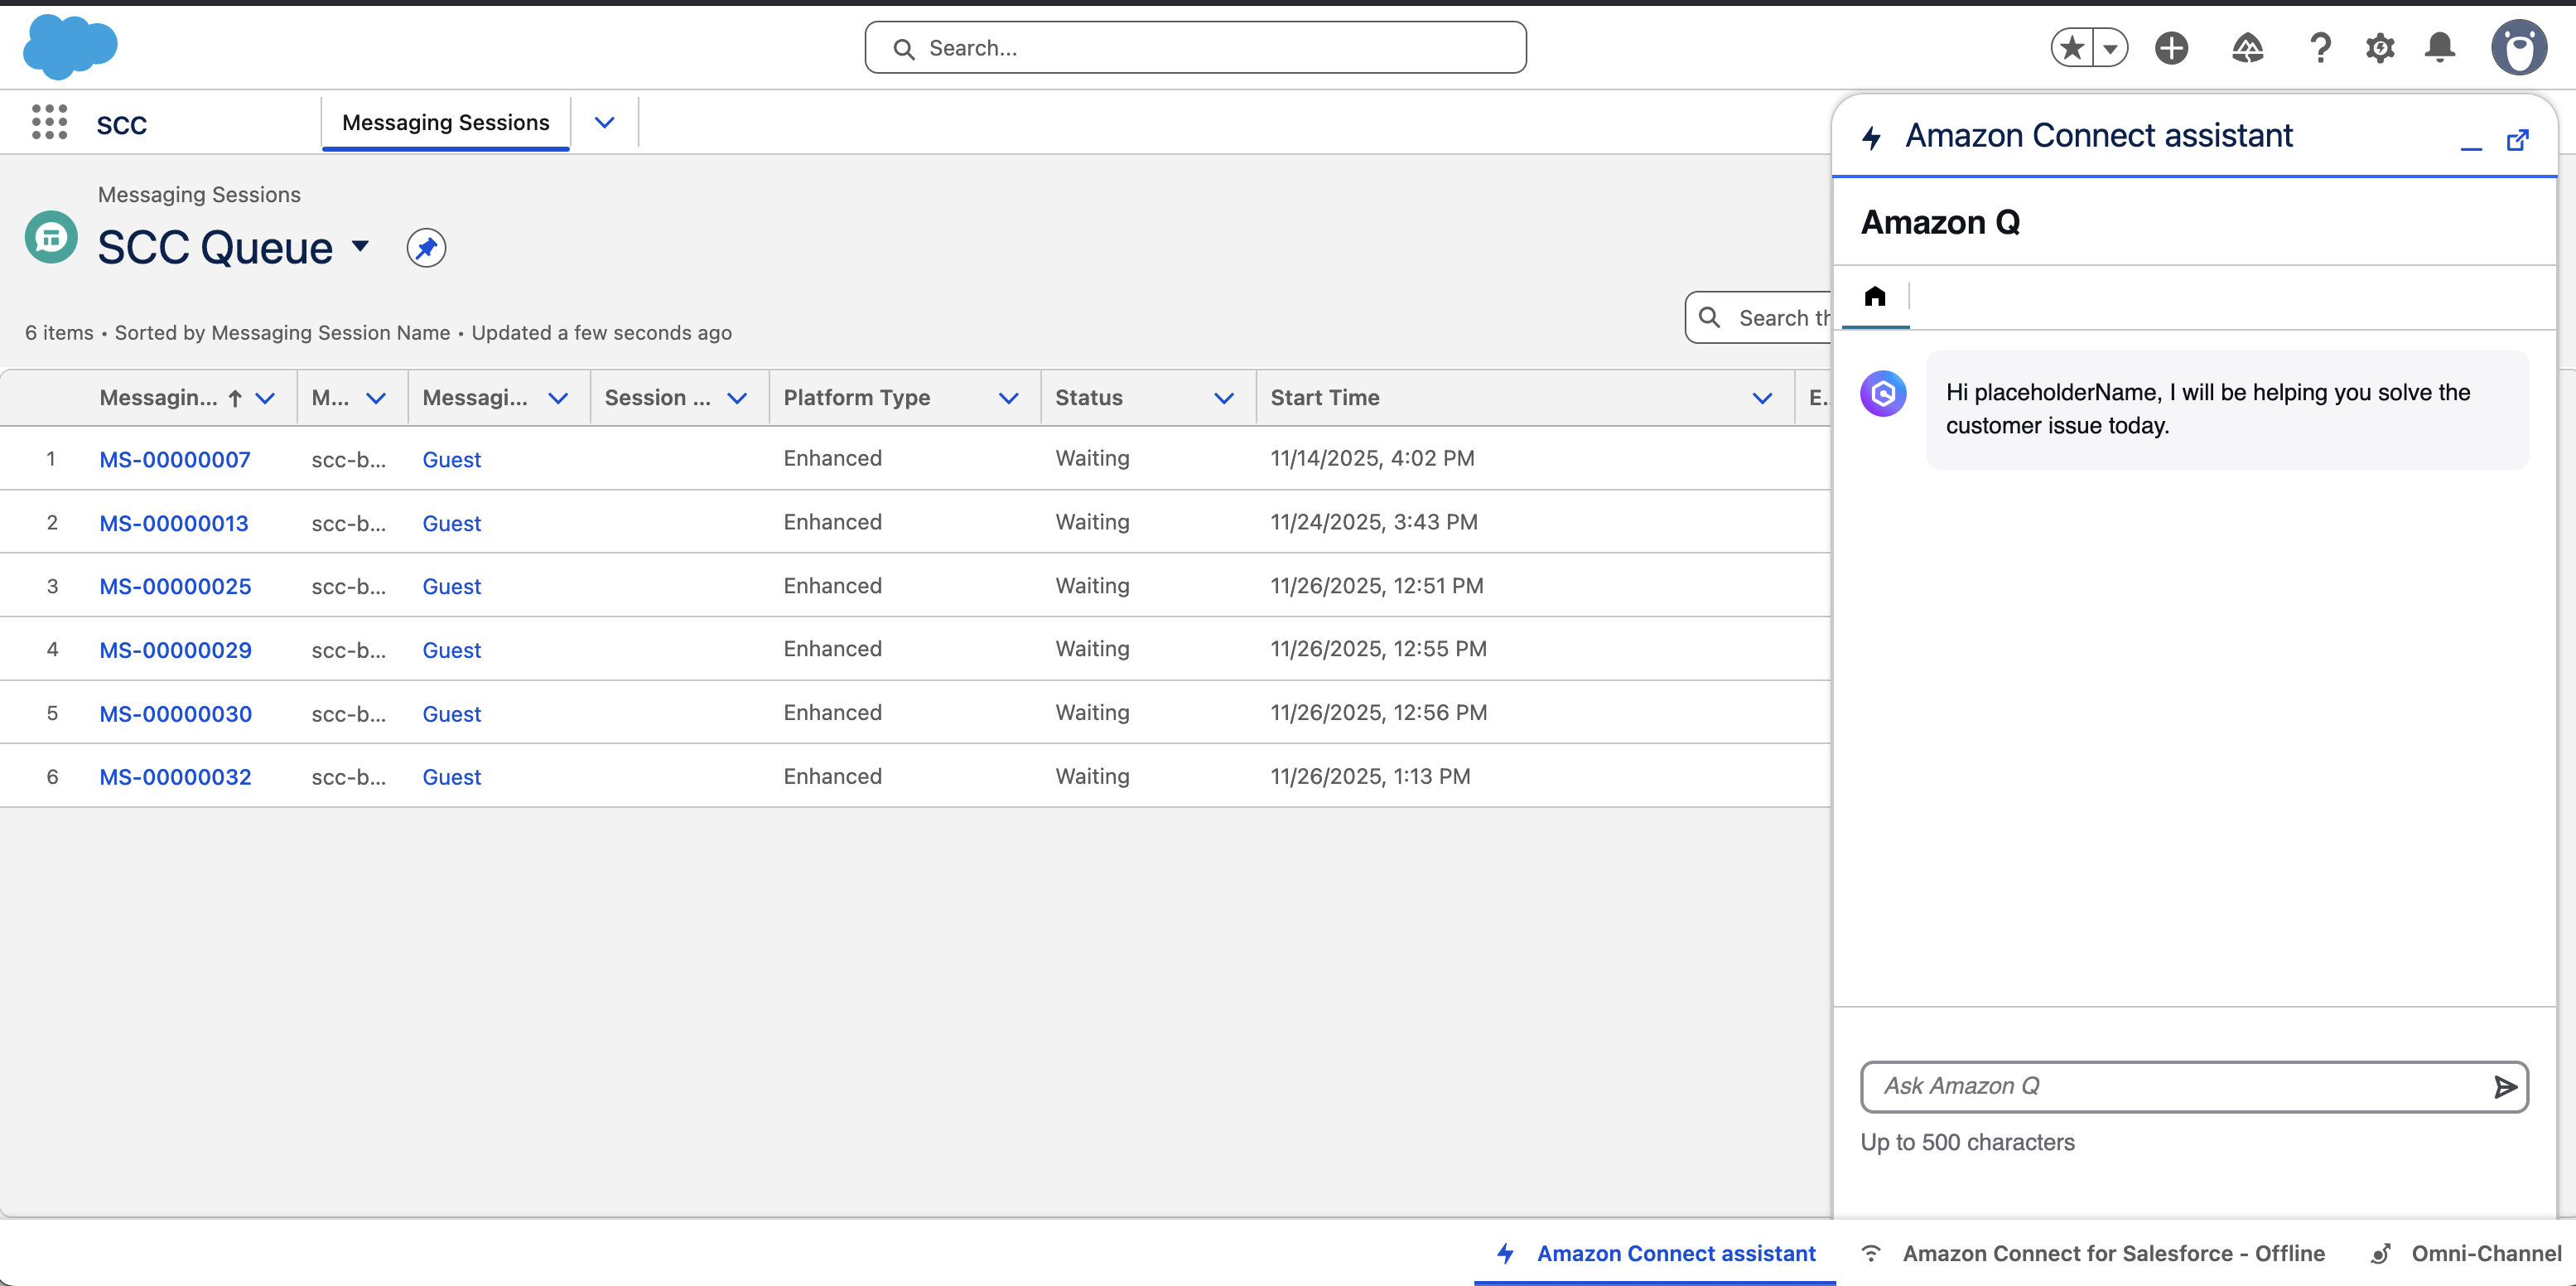This screenshot has height=1286, width=2576.
Task: Open Platform Type column dropdown menu
Action: pos(1008,398)
